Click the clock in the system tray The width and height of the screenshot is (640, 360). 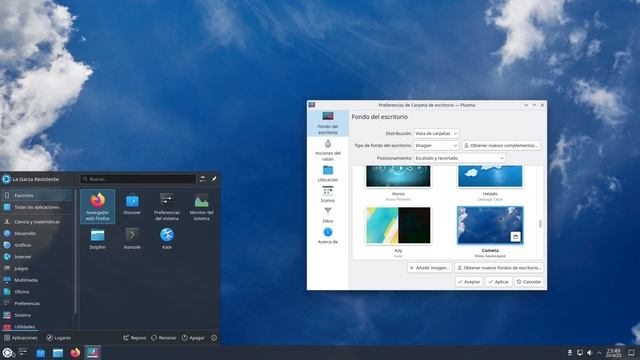pyautogui.click(x=613, y=353)
